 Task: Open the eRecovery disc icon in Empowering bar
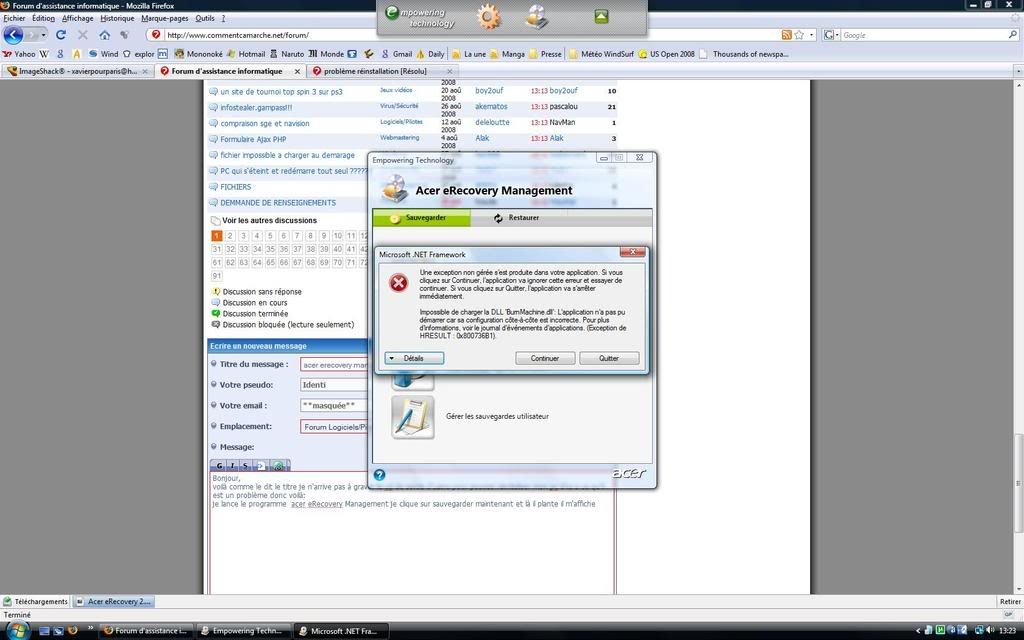point(537,17)
